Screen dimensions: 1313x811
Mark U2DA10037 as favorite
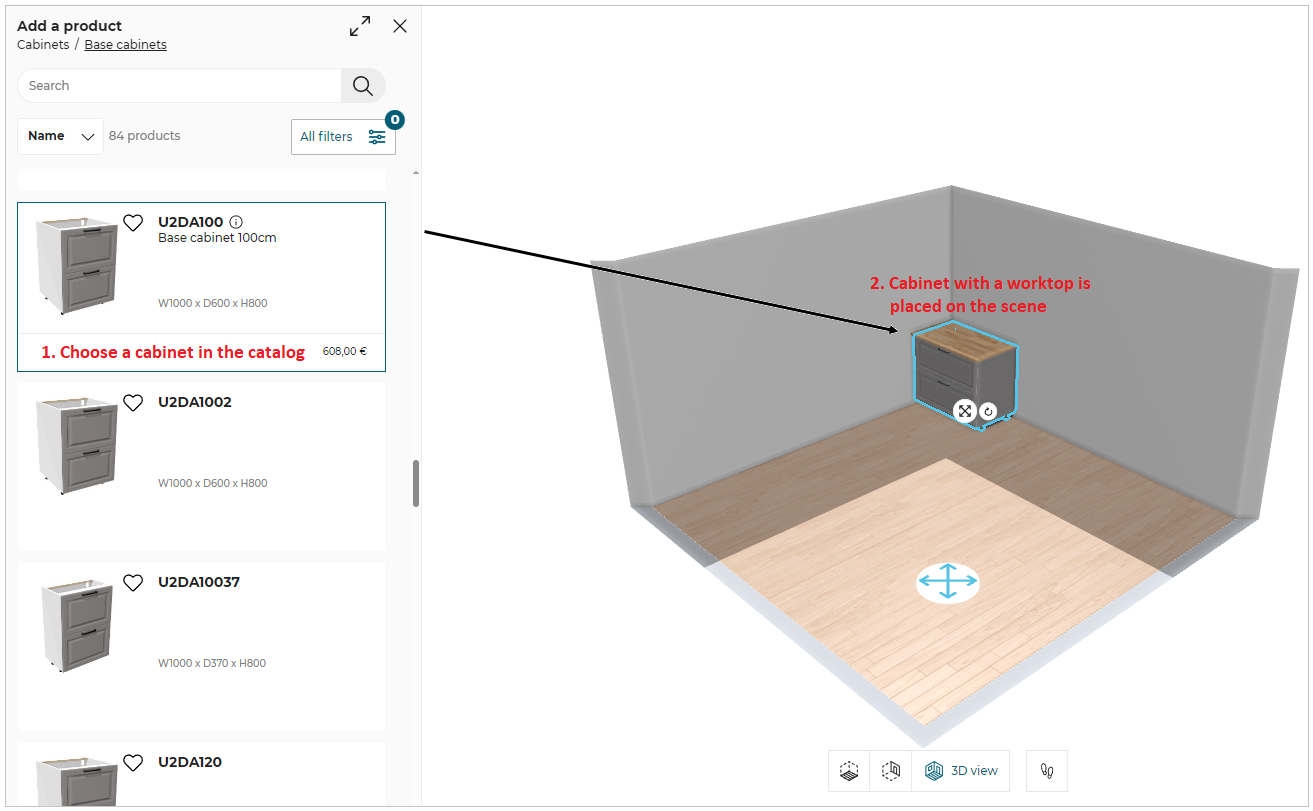click(x=133, y=583)
